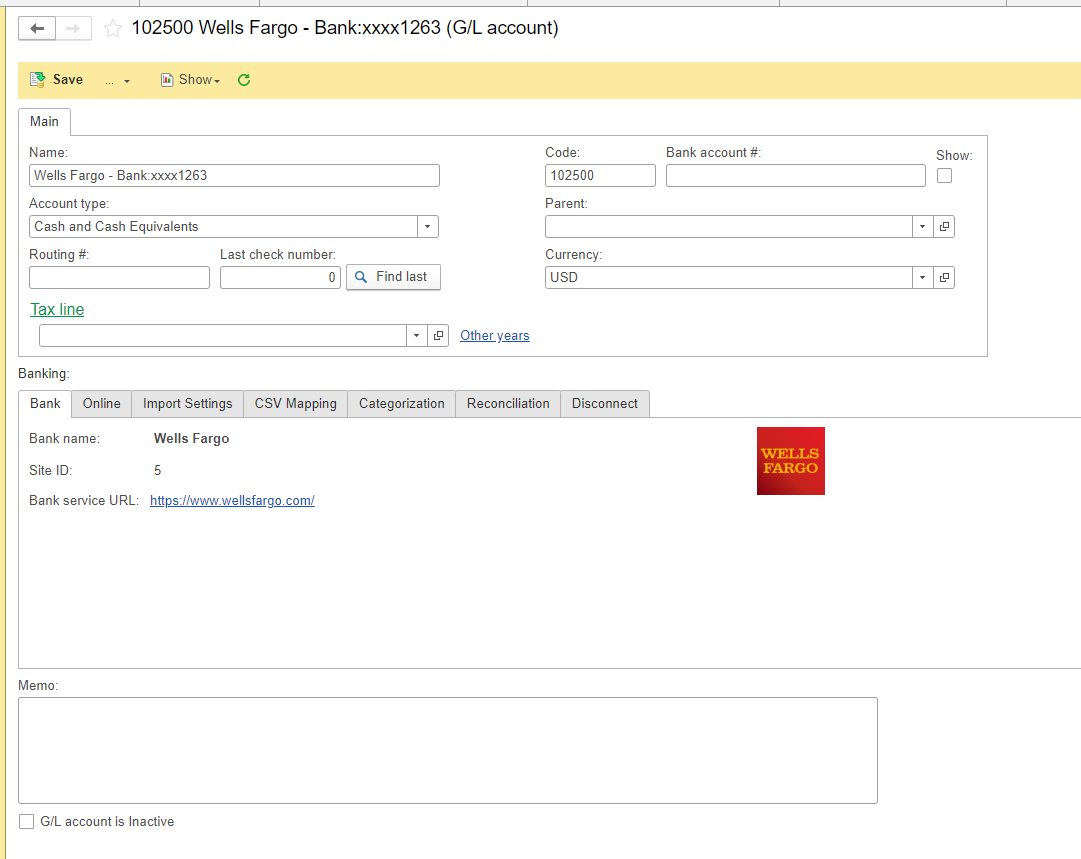
Task: Click the Find last button
Action: click(393, 277)
